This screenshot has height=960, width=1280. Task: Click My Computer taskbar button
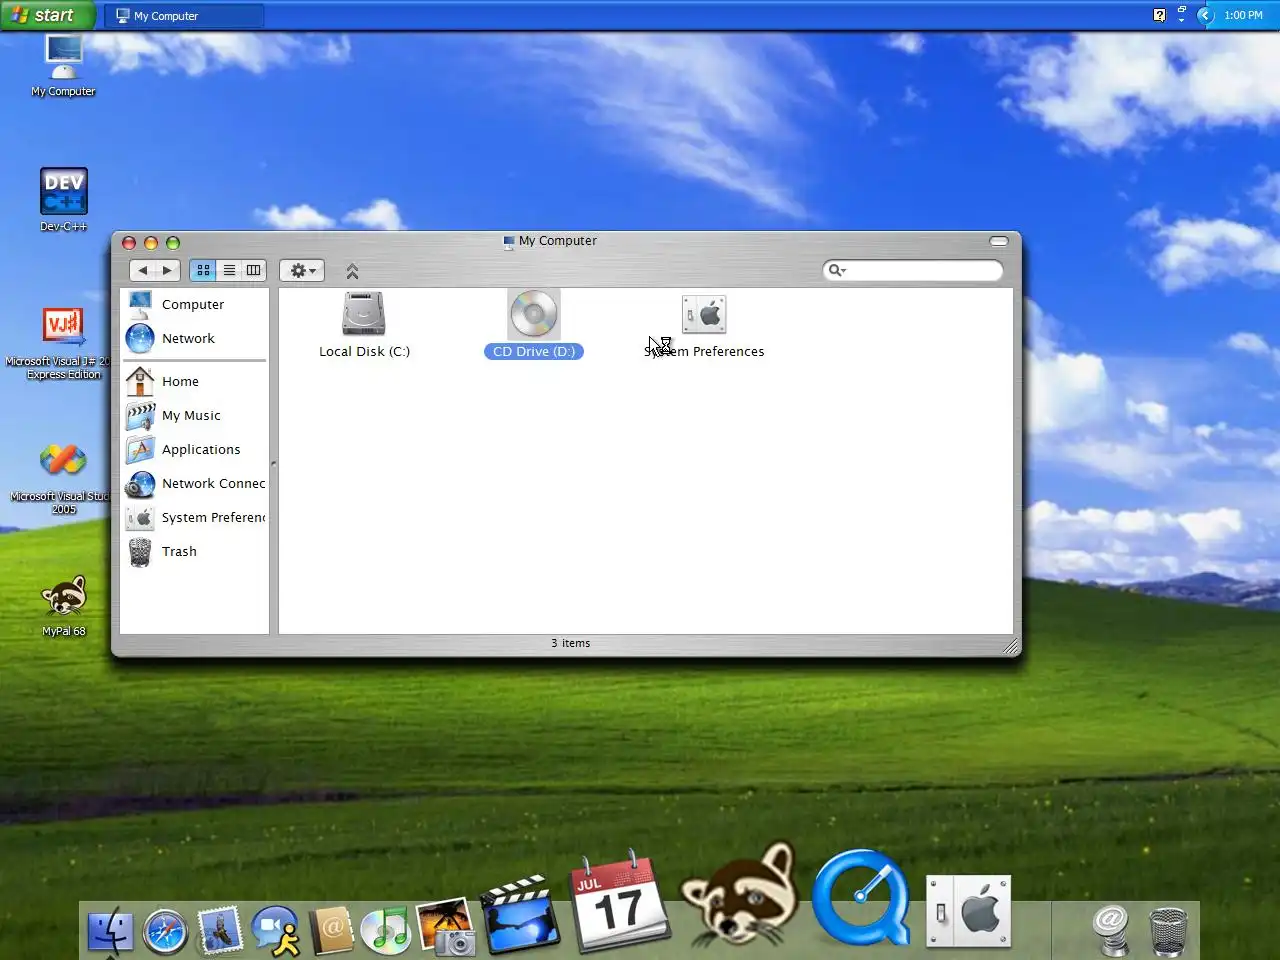(184, 16)
